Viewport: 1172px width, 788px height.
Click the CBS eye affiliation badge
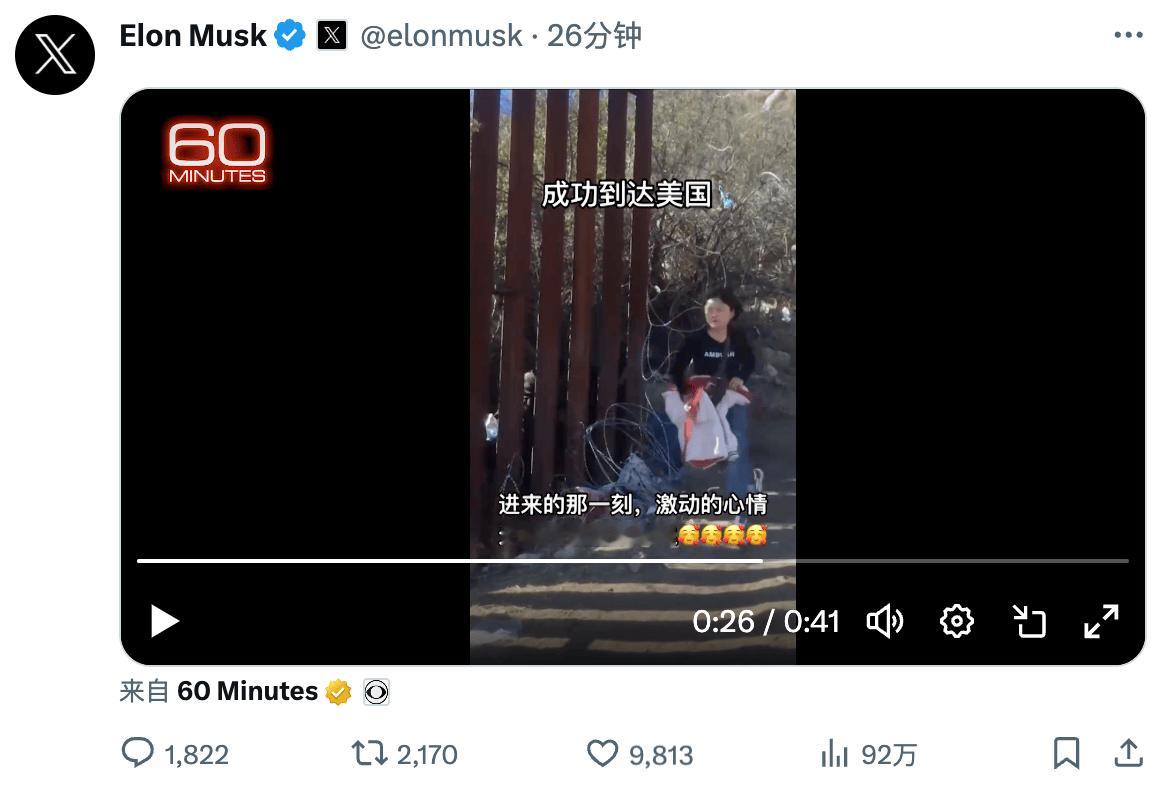[376, 692]
